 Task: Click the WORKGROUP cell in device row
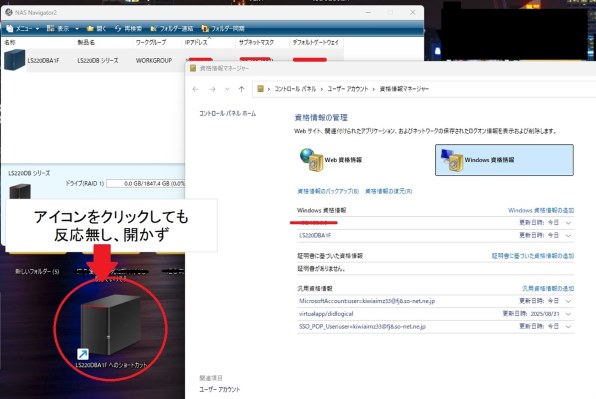pos(154,60)
